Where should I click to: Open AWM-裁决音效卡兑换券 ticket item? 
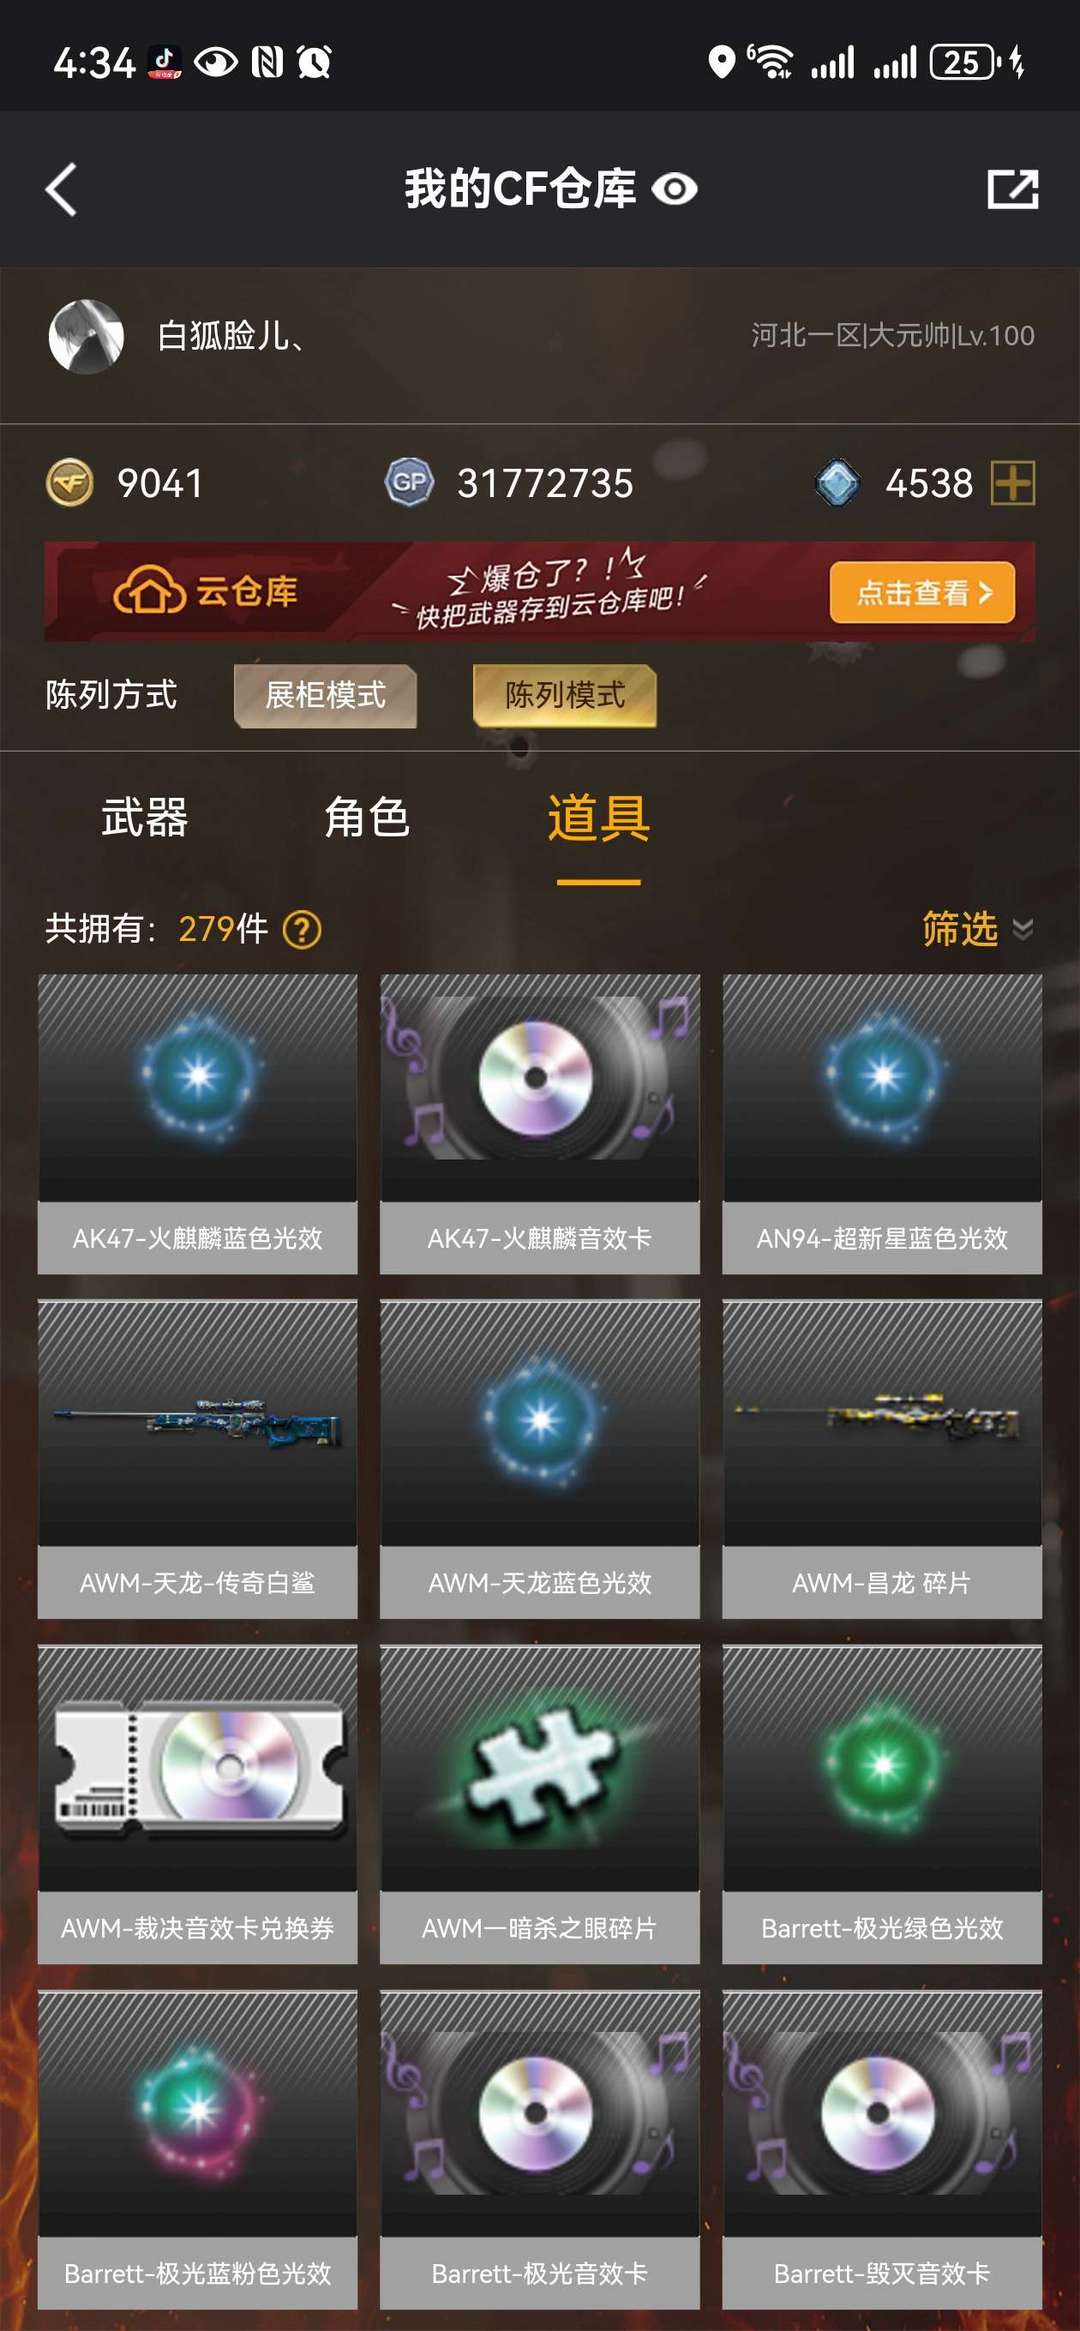(198, 1804)
